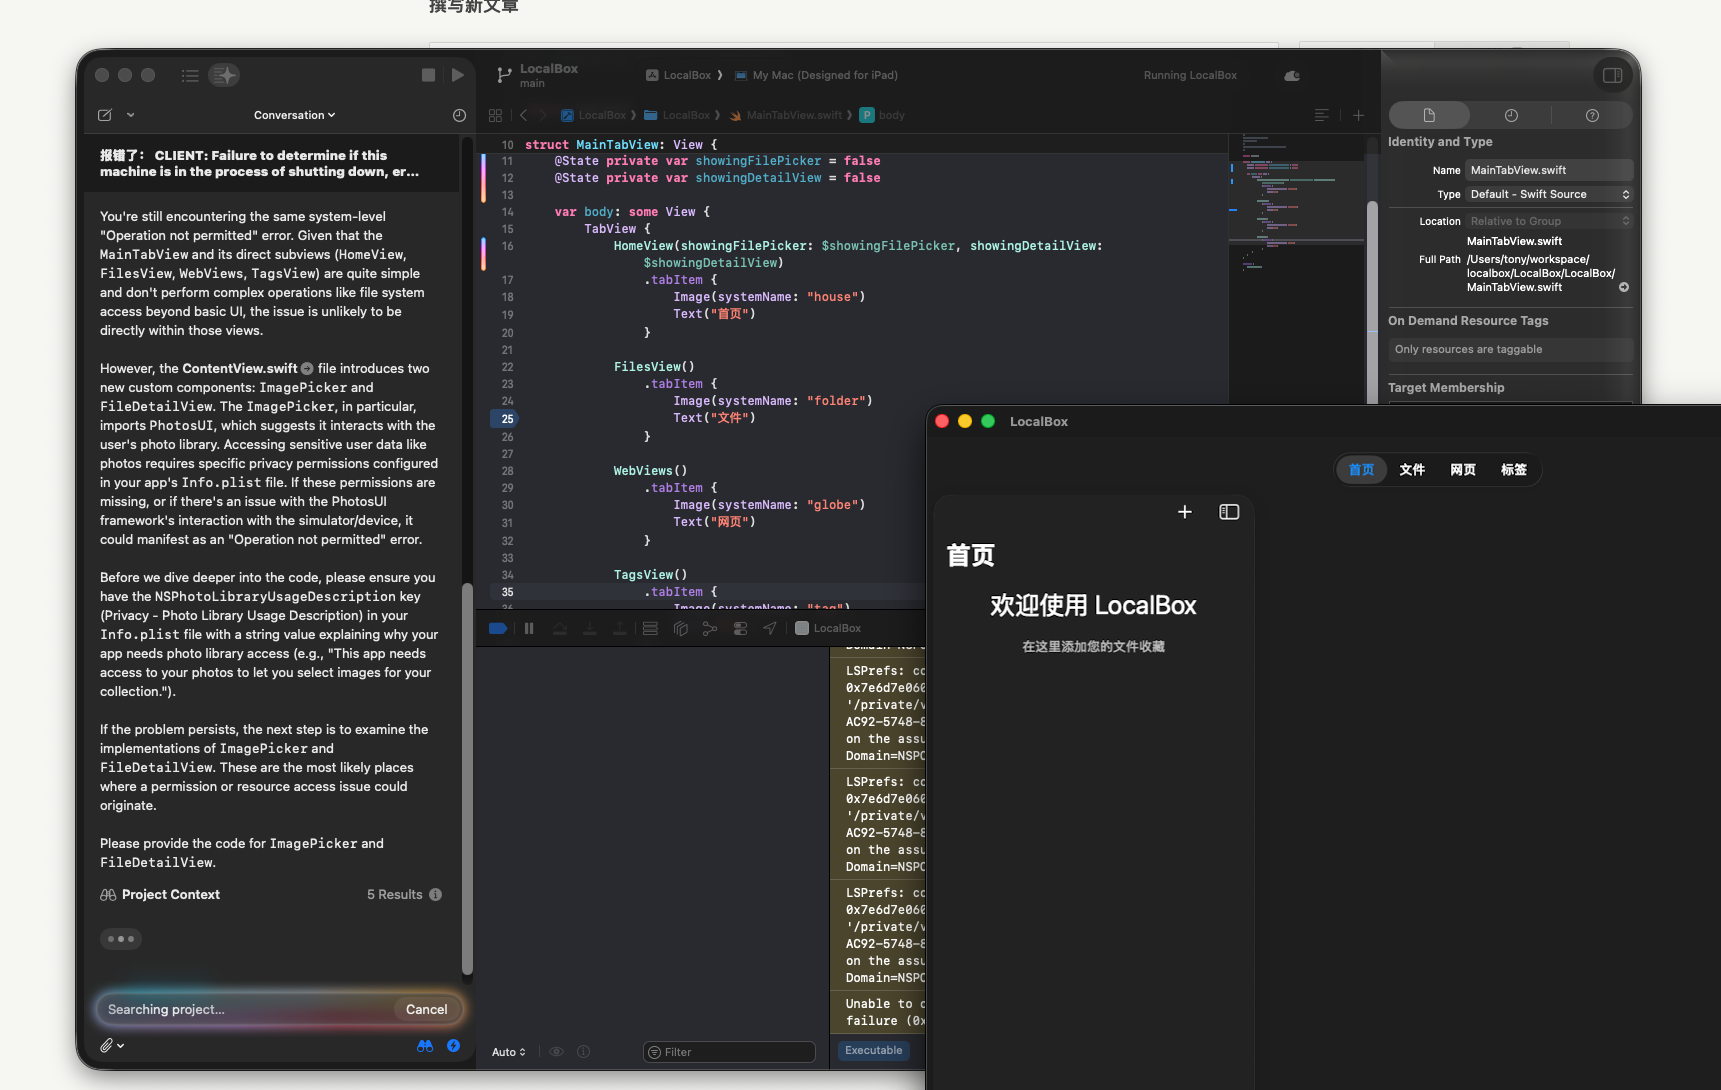Click the Filter field in variables view
Screen dimensions: 1721x1090
(730, 1052)
